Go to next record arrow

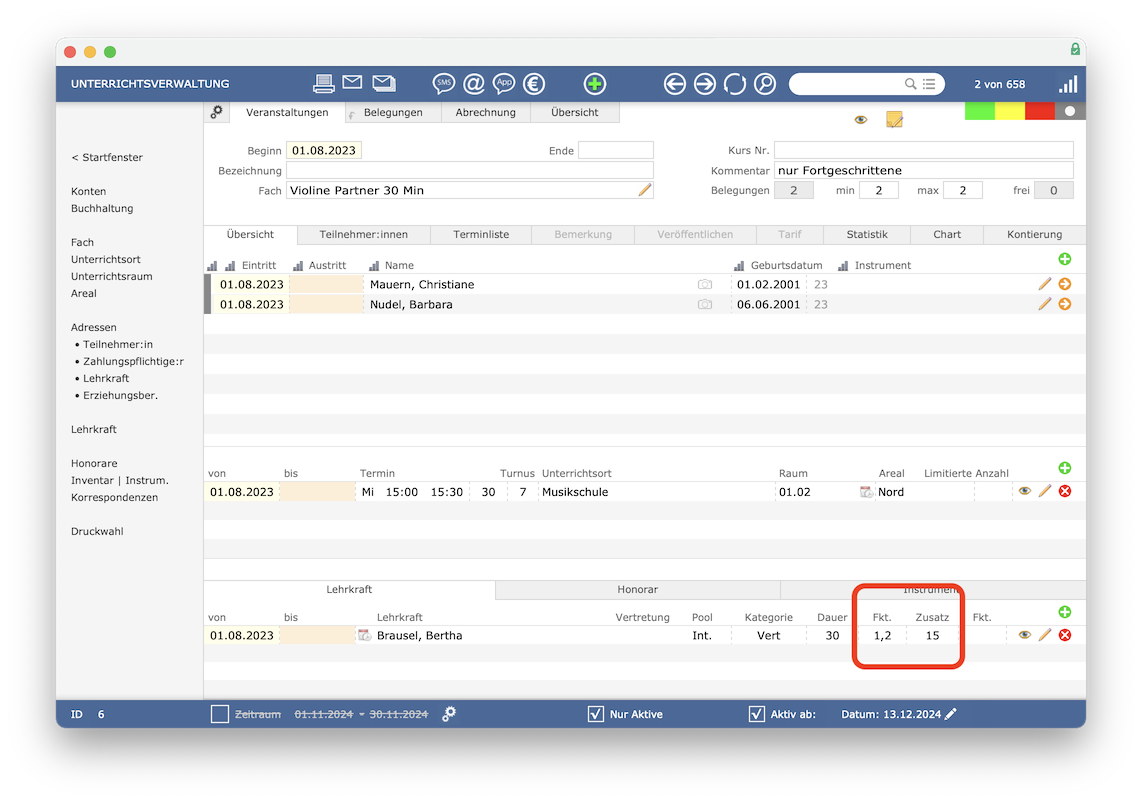704,84
